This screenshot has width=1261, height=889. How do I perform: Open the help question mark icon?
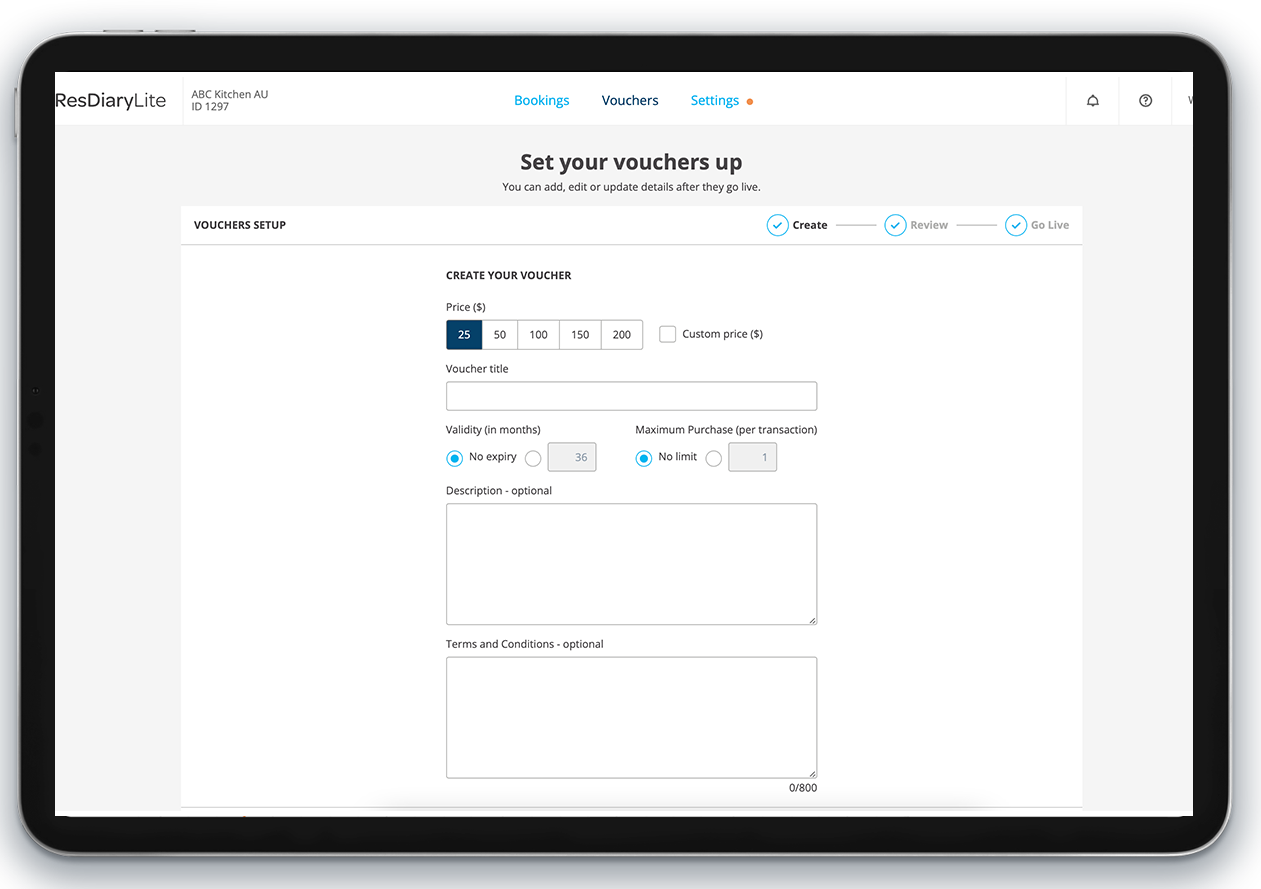1145,101
